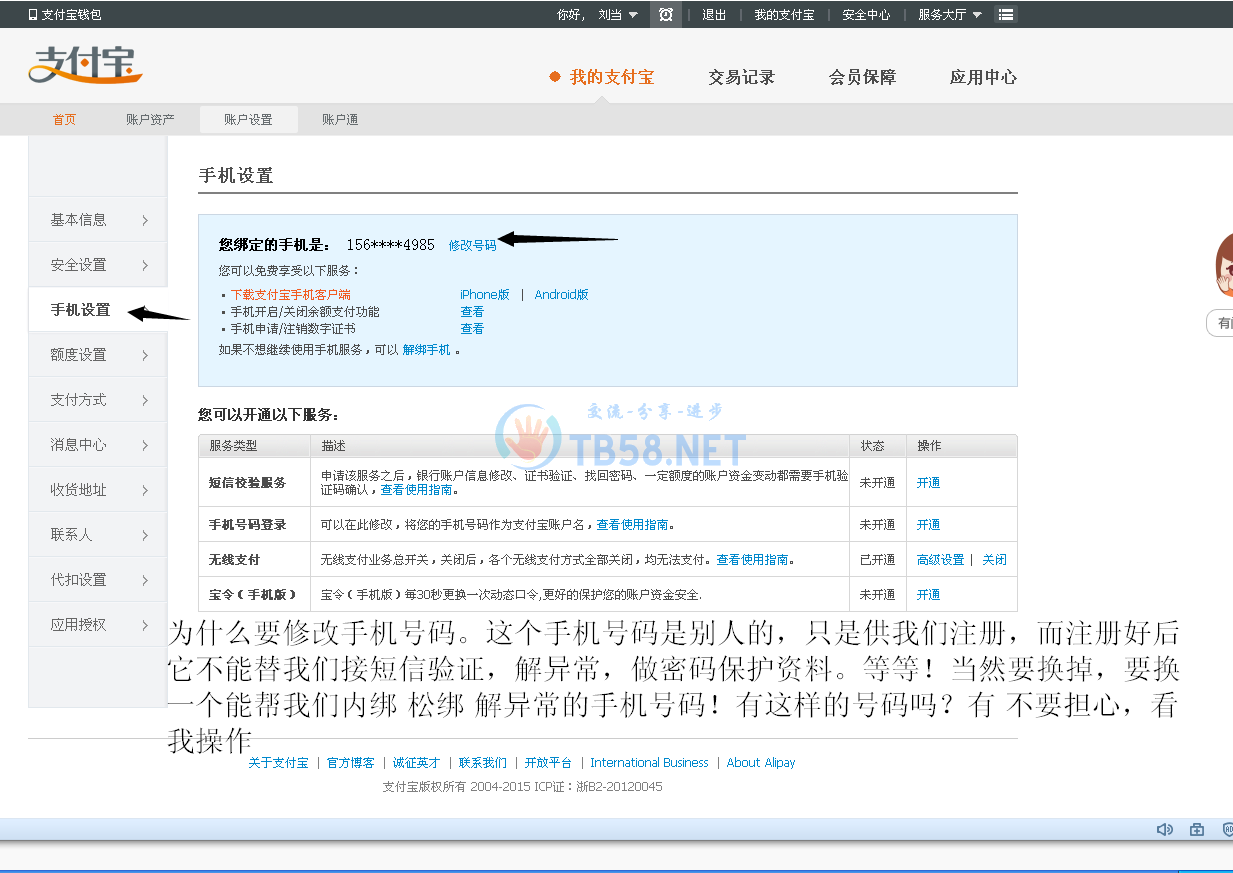The width and height of the screenshot is (1233, 873).
Task: Click 退出 to log out
Action: click(714, 15)
